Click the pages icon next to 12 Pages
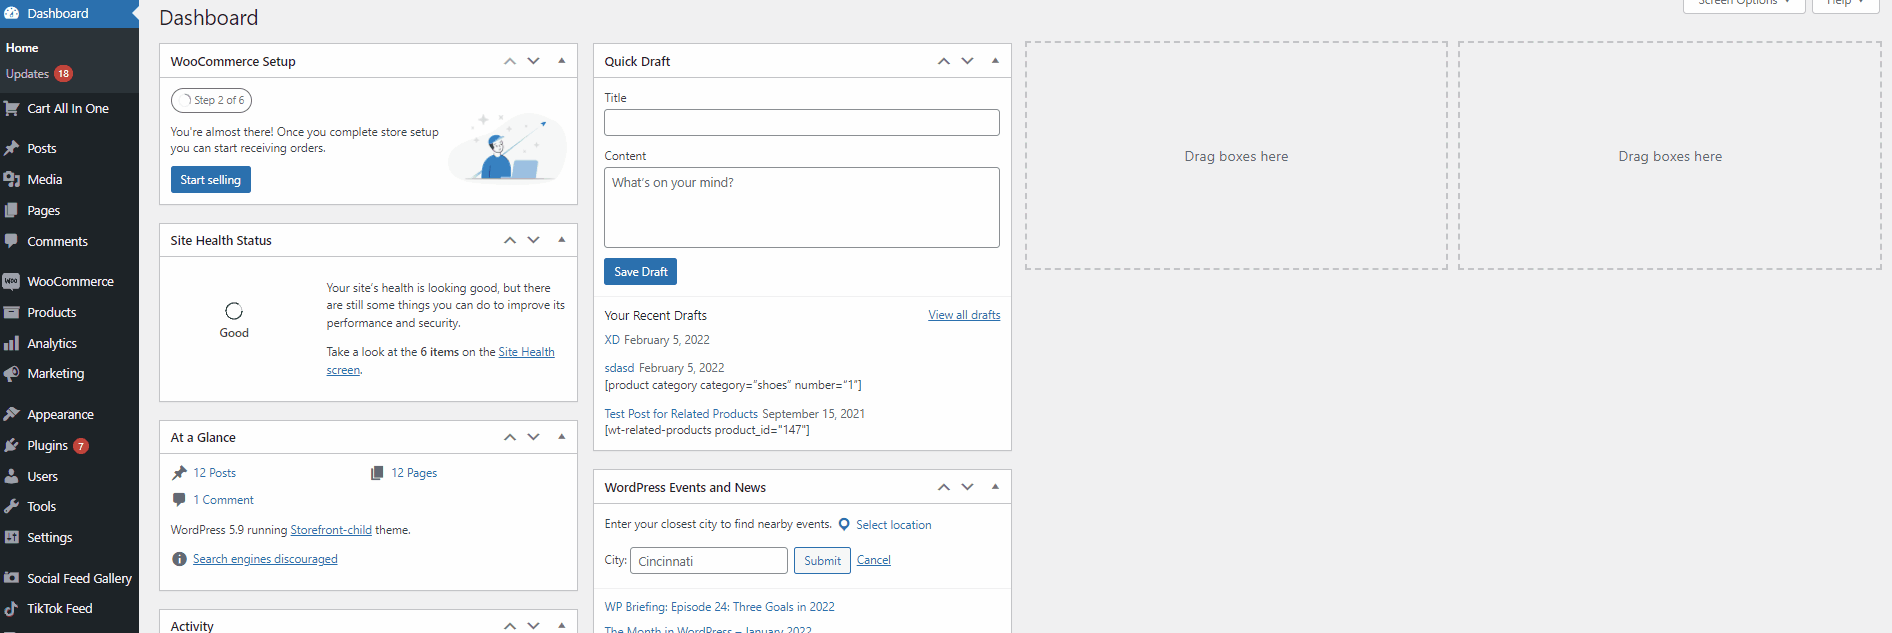1892x633 pixels. [377, 472]
